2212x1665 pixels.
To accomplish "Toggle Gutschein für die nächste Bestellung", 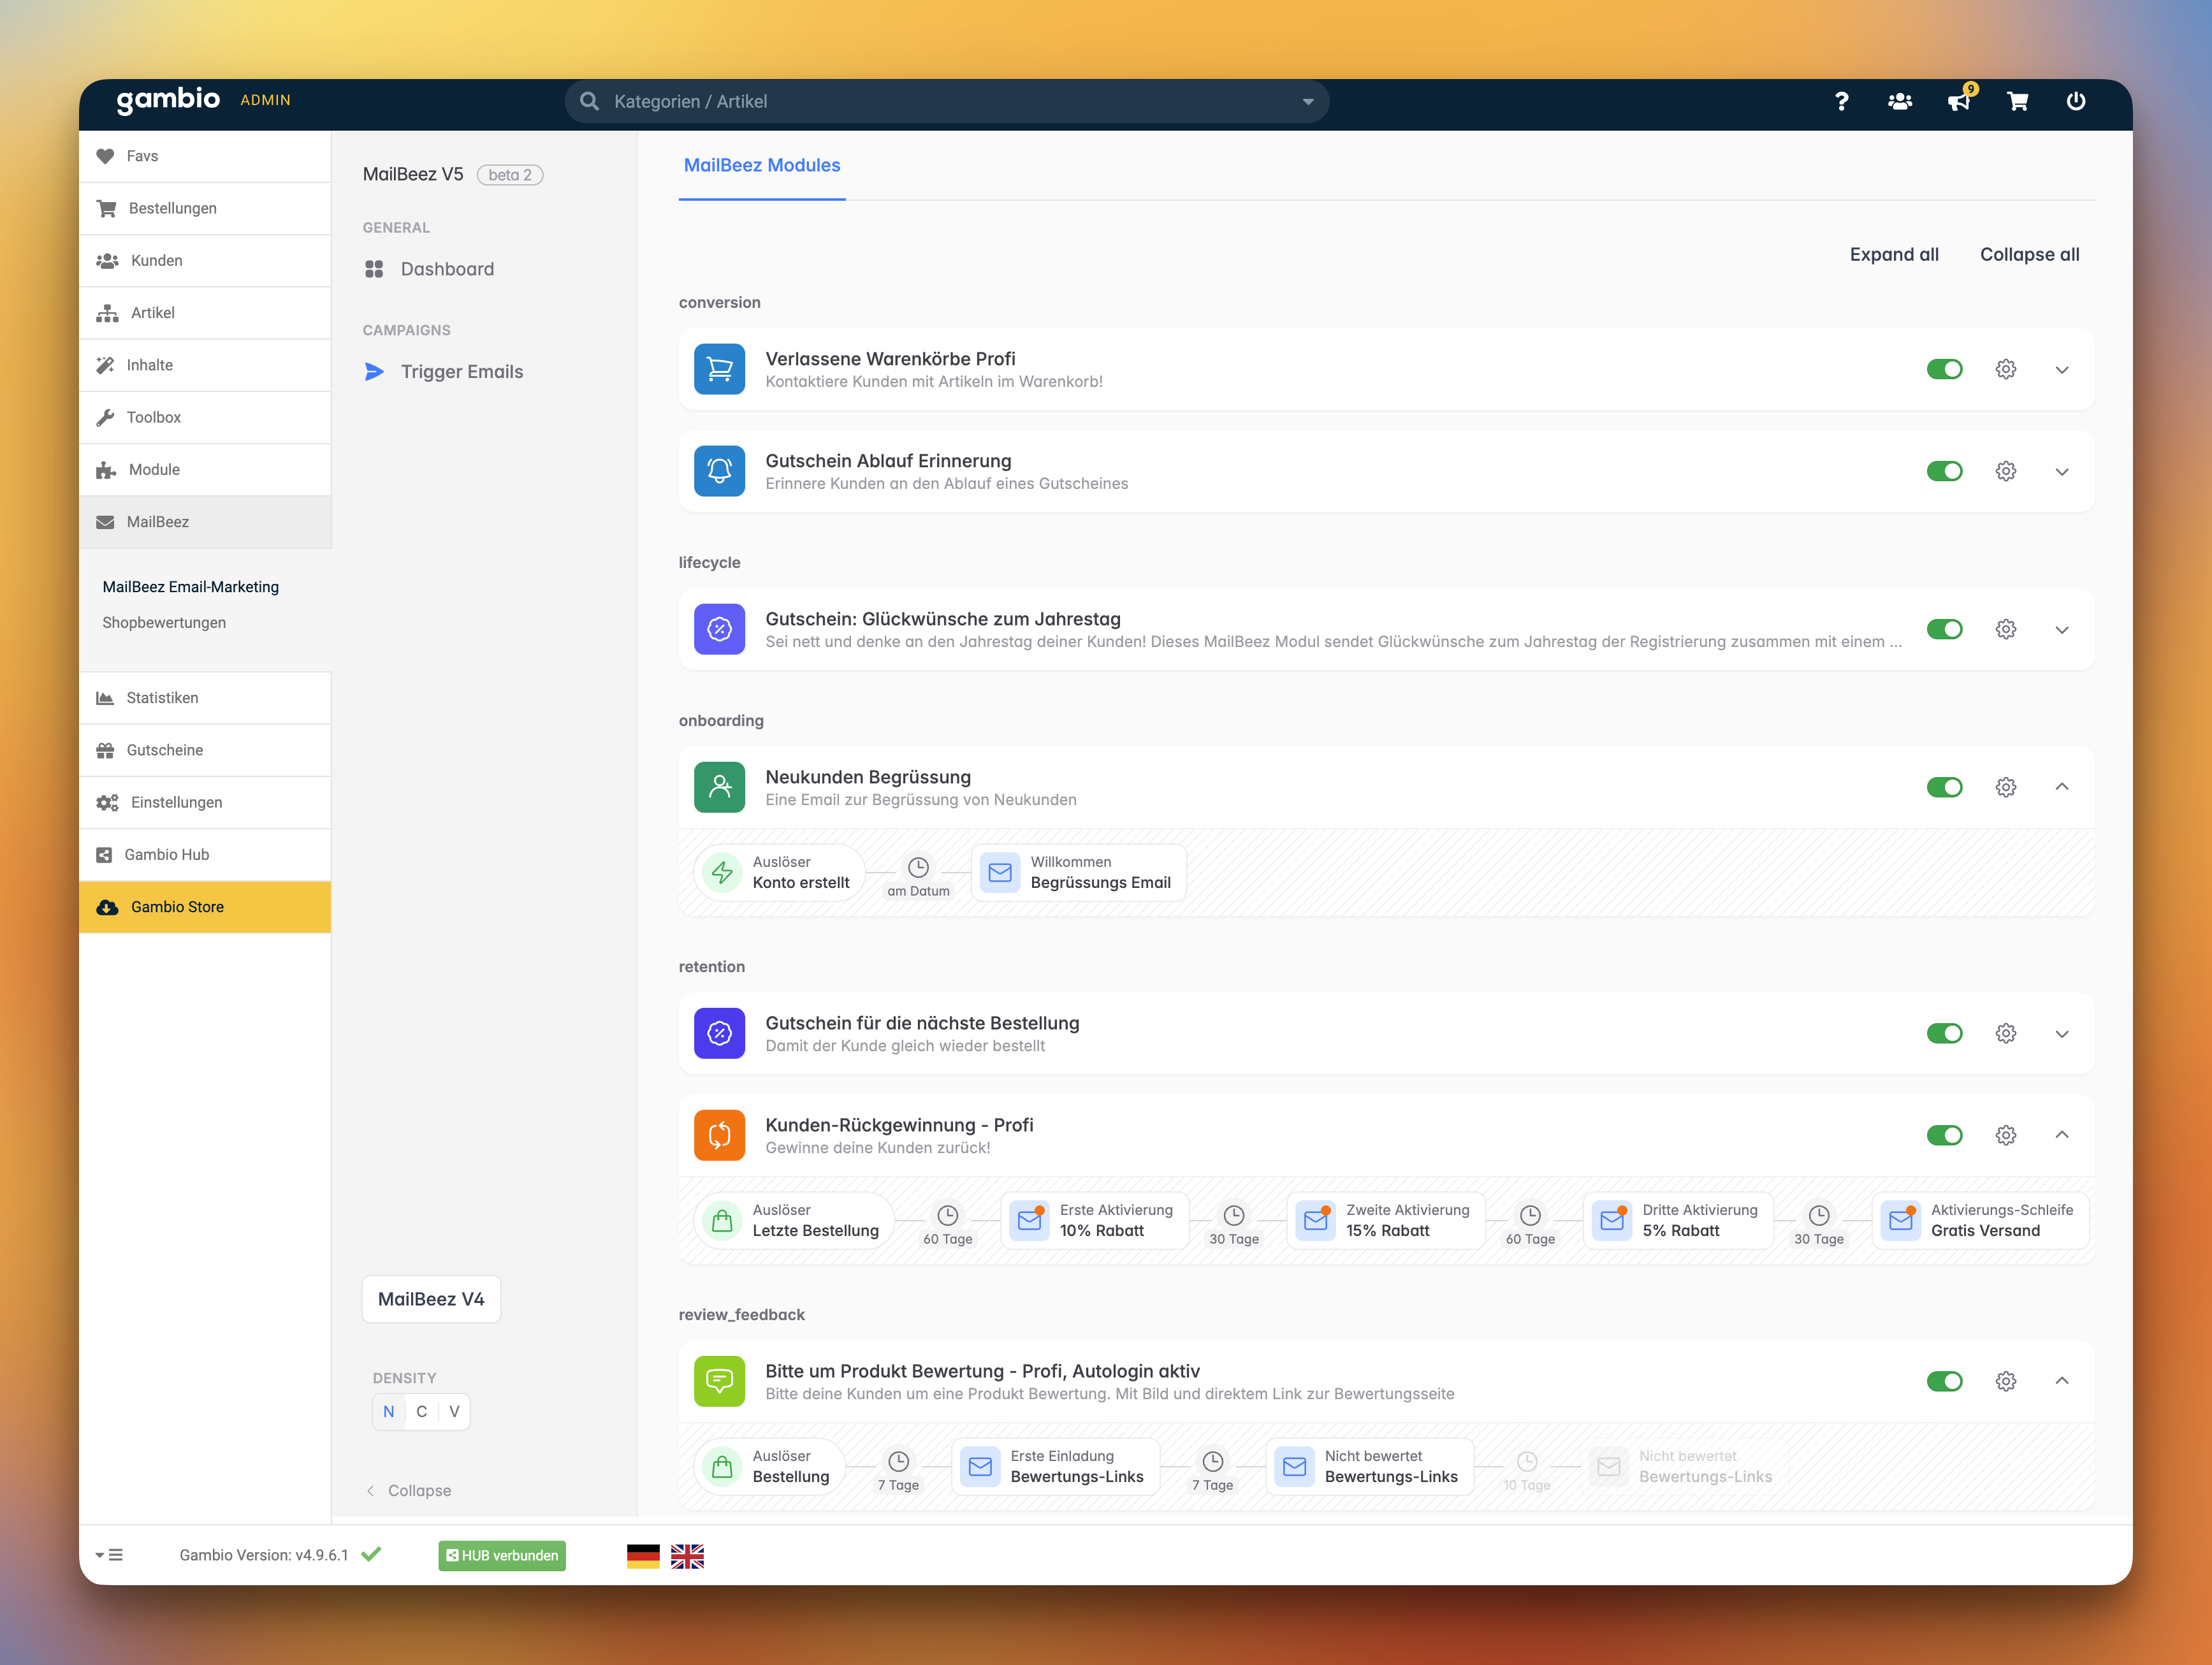I will coord(1944,1033).
